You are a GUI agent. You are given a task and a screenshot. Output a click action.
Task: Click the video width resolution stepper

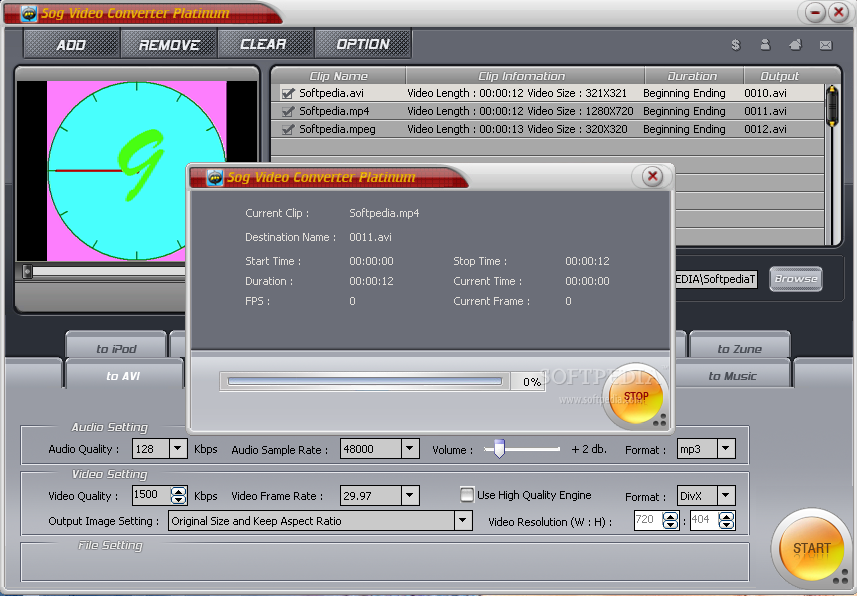[x=671, y=520]
